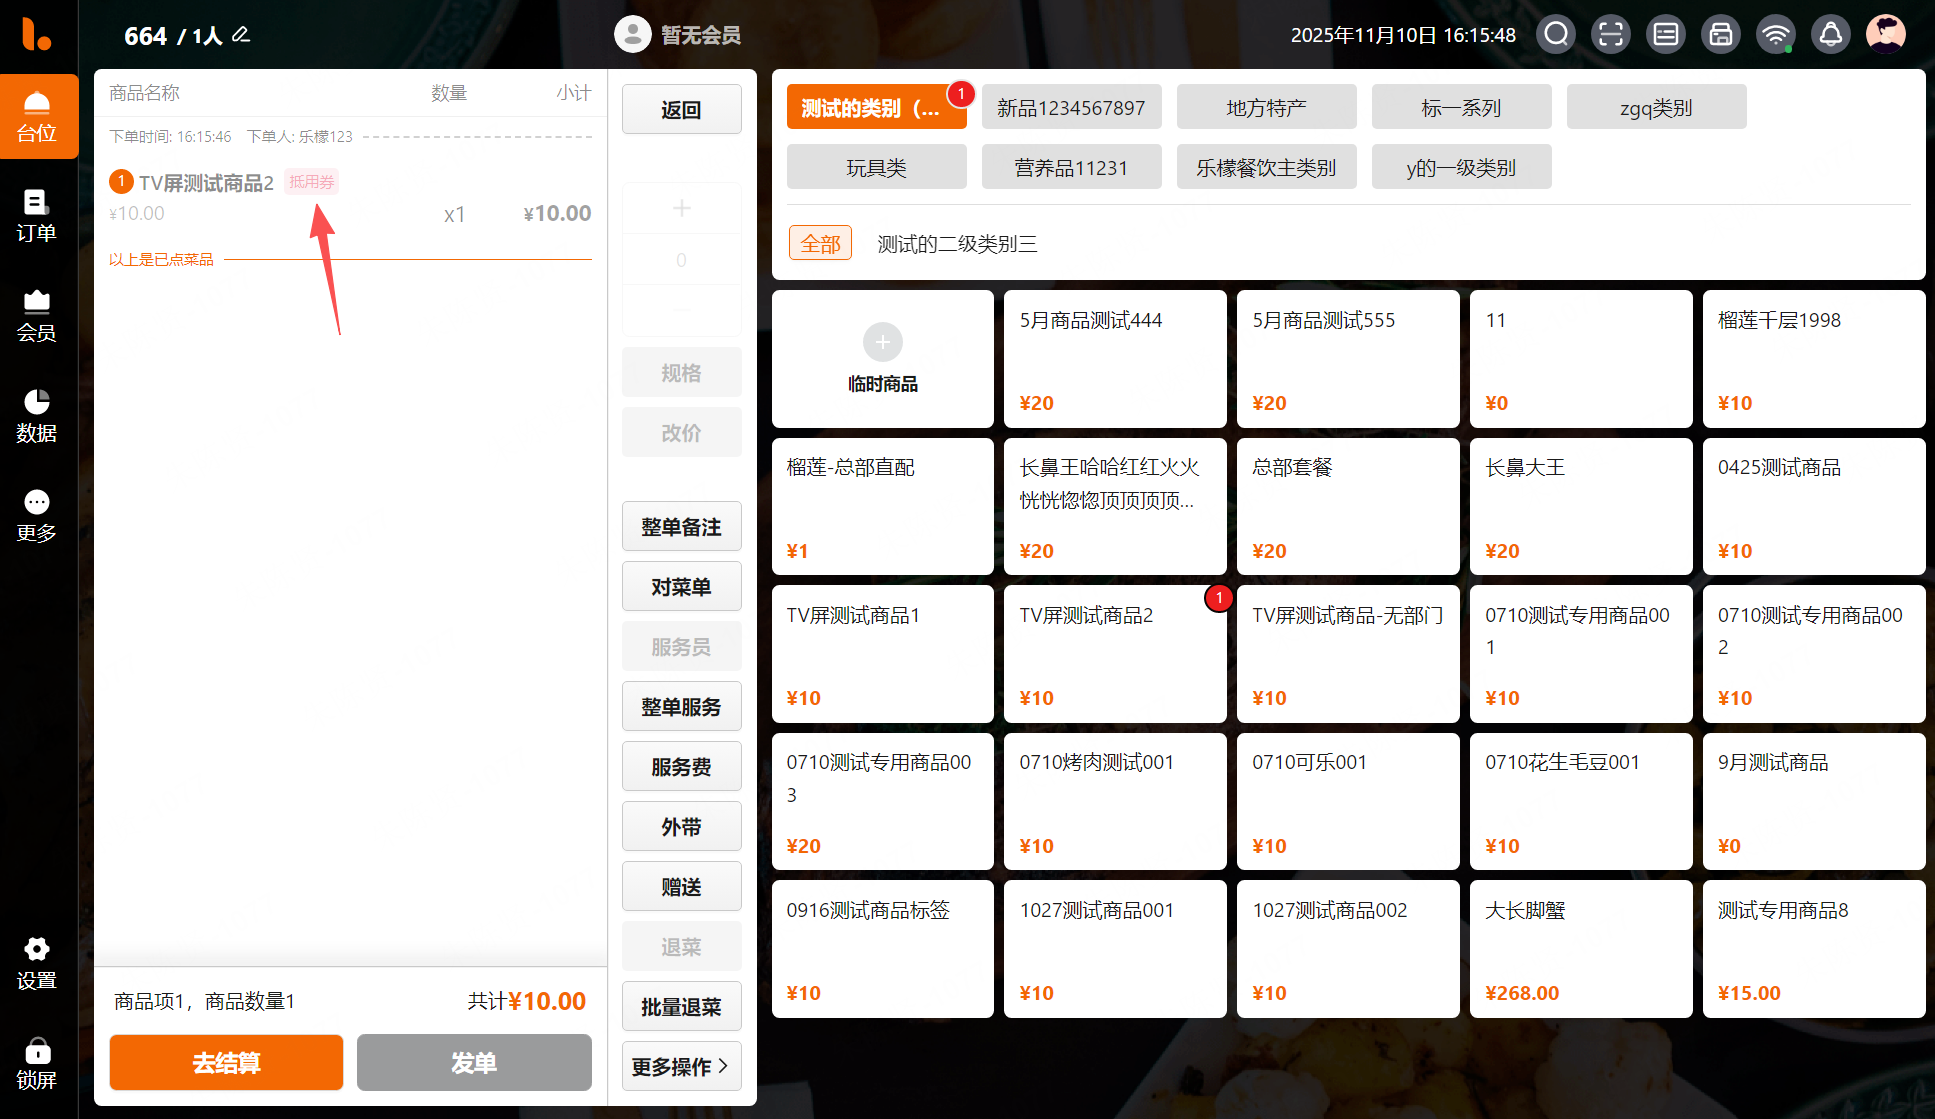1935x1119 pixels.
Task: Select the 全部 subcategory filter
Action: [x=820, y=243]
